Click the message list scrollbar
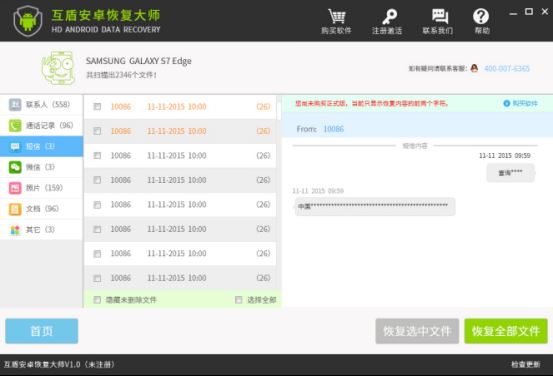 (x=279, y=111)
